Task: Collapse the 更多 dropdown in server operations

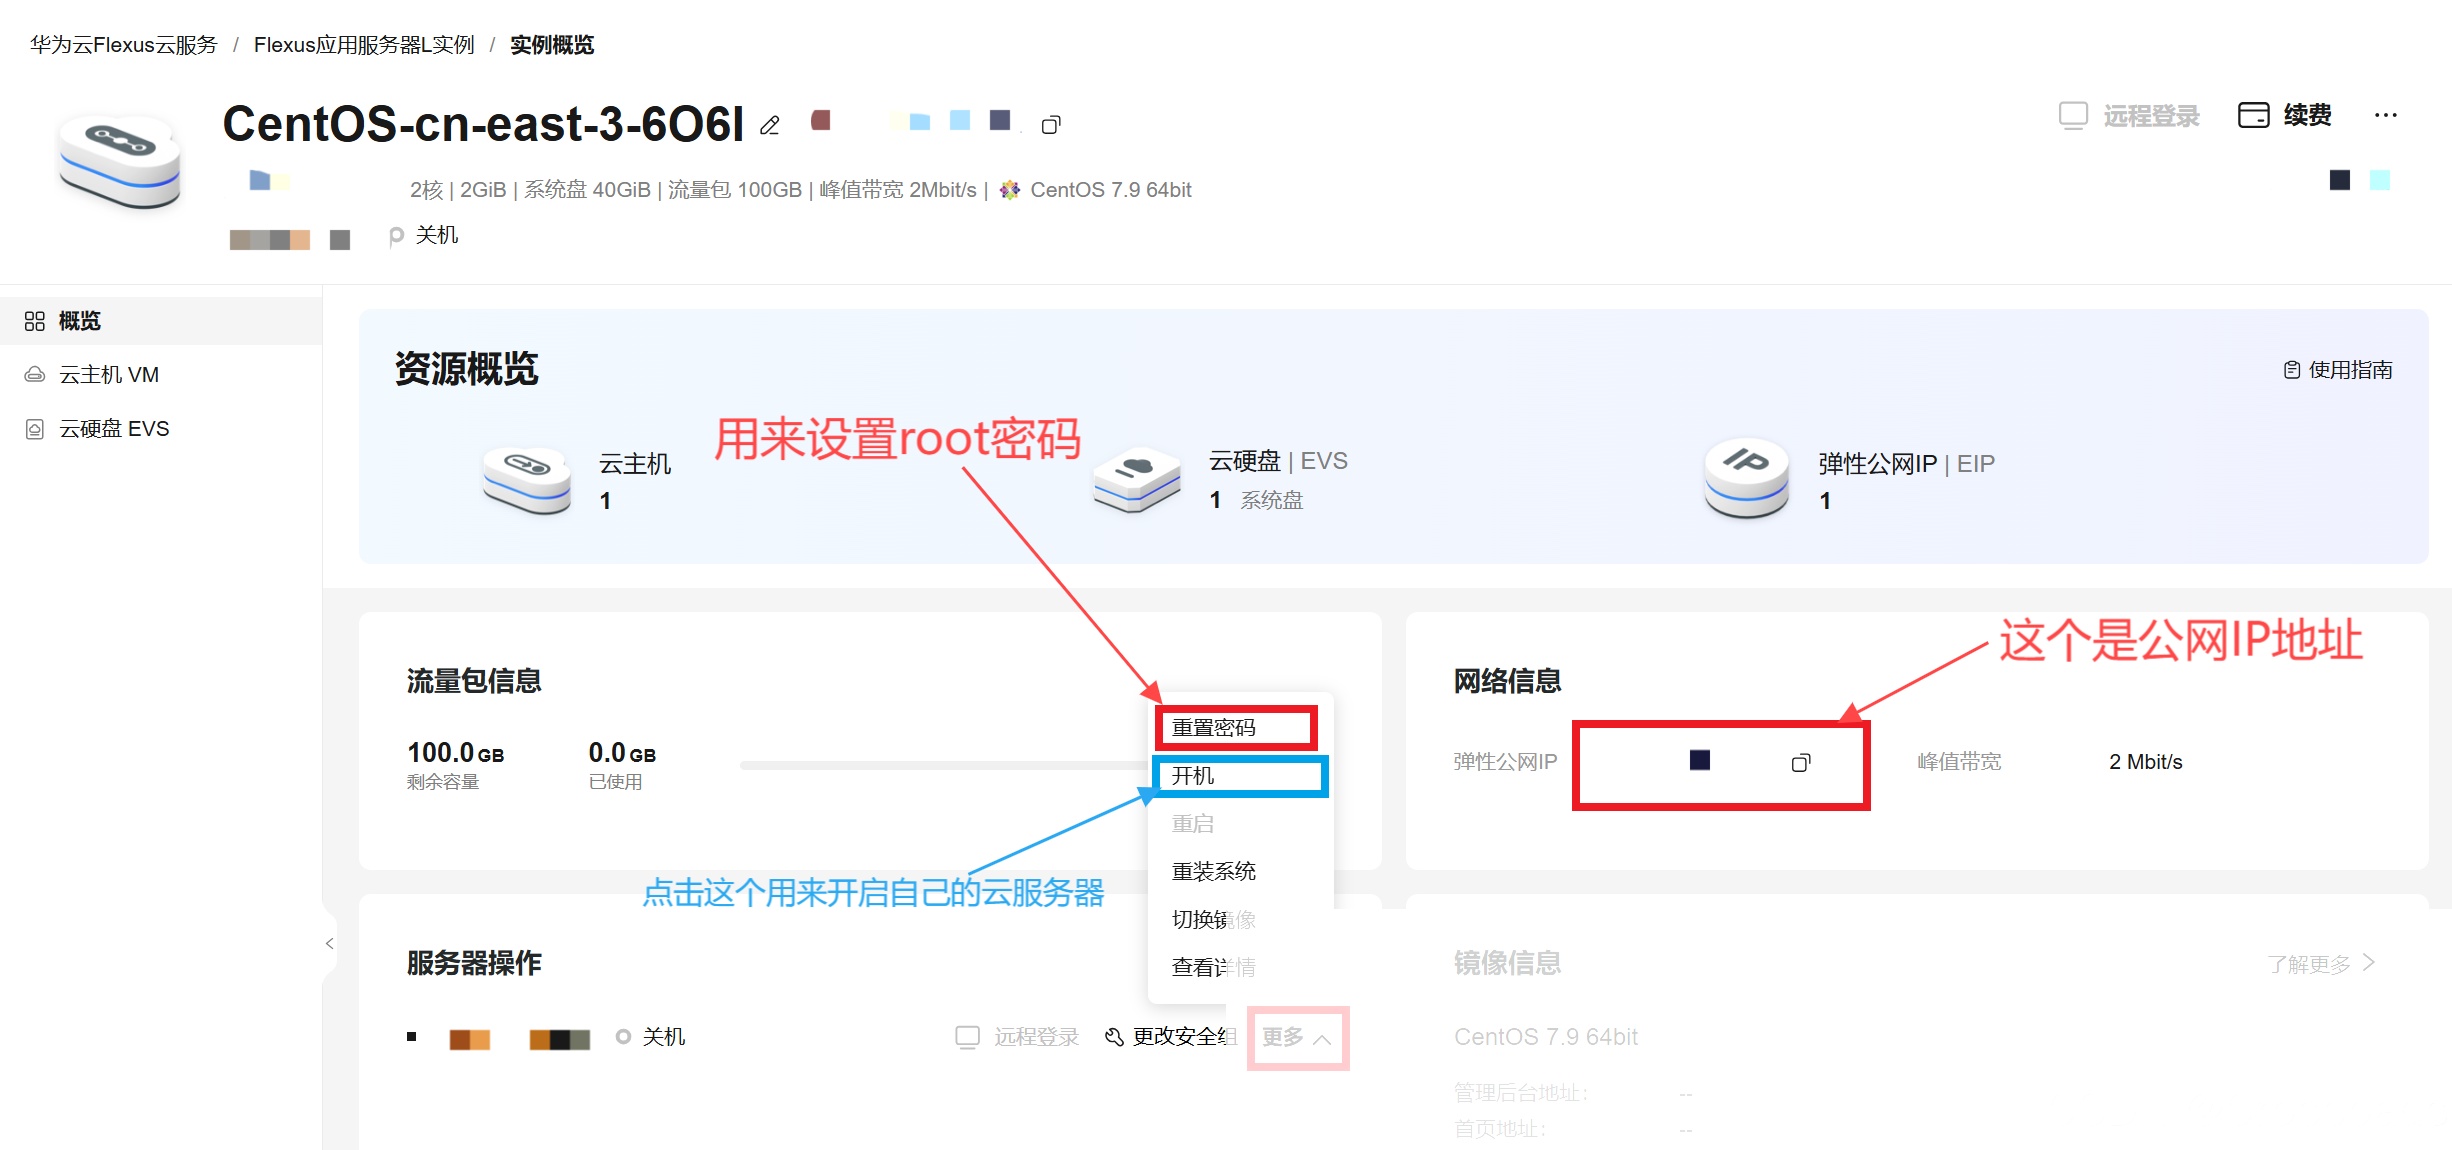Action: (x=1297, y=1037)
